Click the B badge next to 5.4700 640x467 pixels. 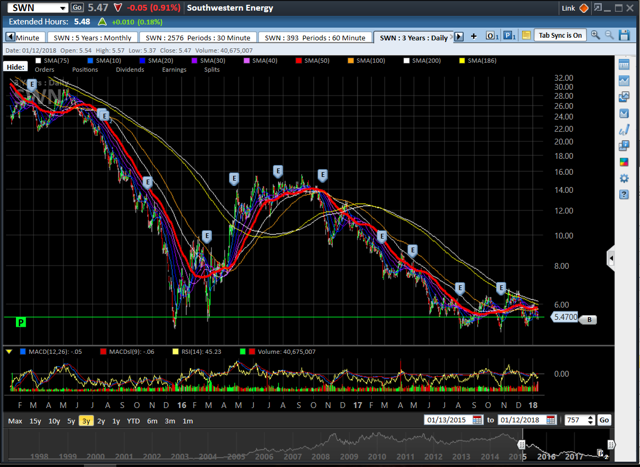589,320
